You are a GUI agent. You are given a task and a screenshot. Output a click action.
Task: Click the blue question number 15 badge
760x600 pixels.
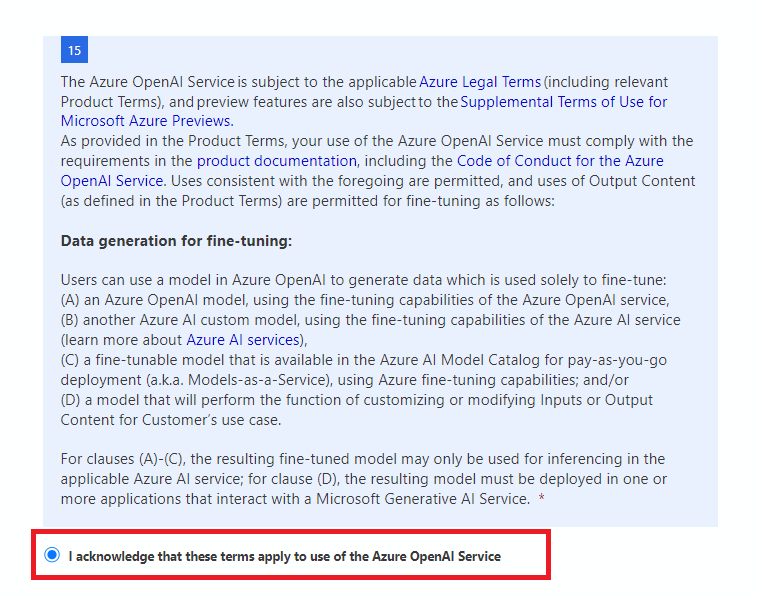(74, 49)
